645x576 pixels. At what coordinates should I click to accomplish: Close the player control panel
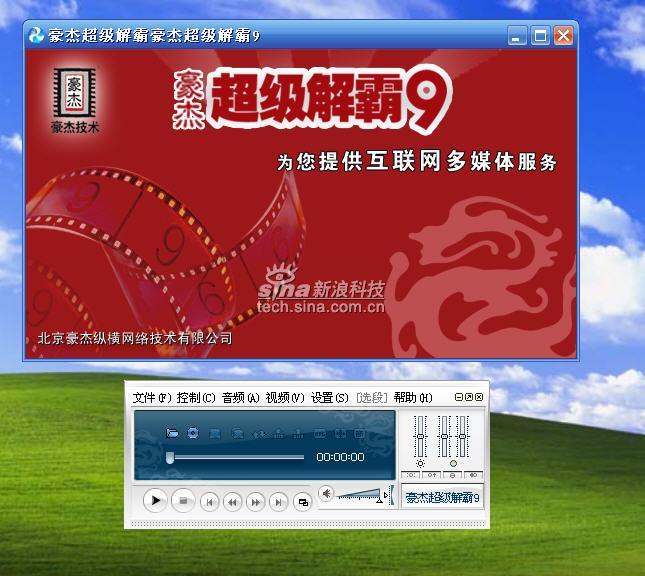[x=479, y=397]
